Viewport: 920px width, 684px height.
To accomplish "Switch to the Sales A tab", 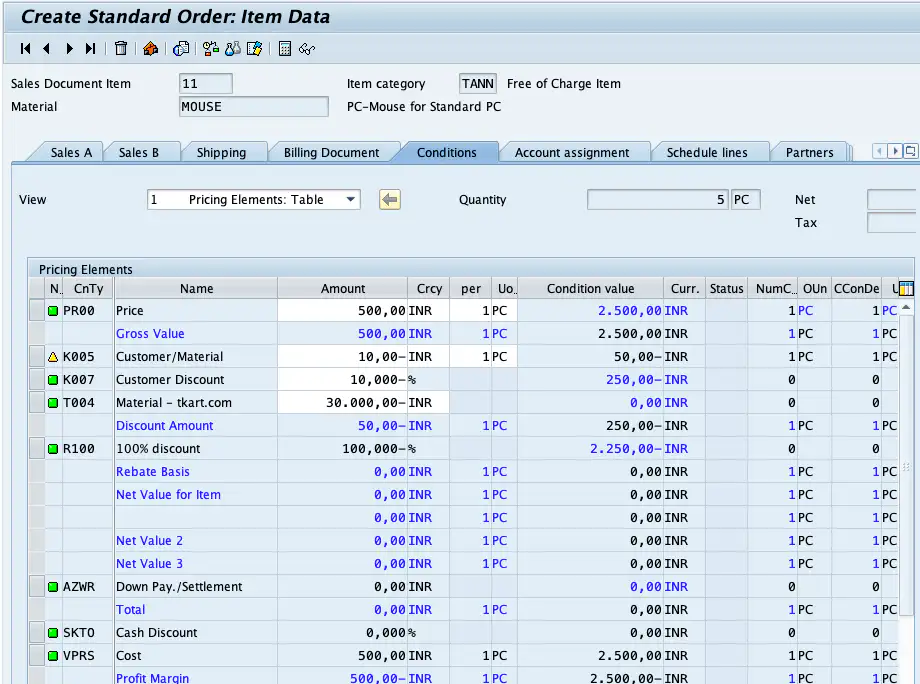I will (x=71, y=153).
